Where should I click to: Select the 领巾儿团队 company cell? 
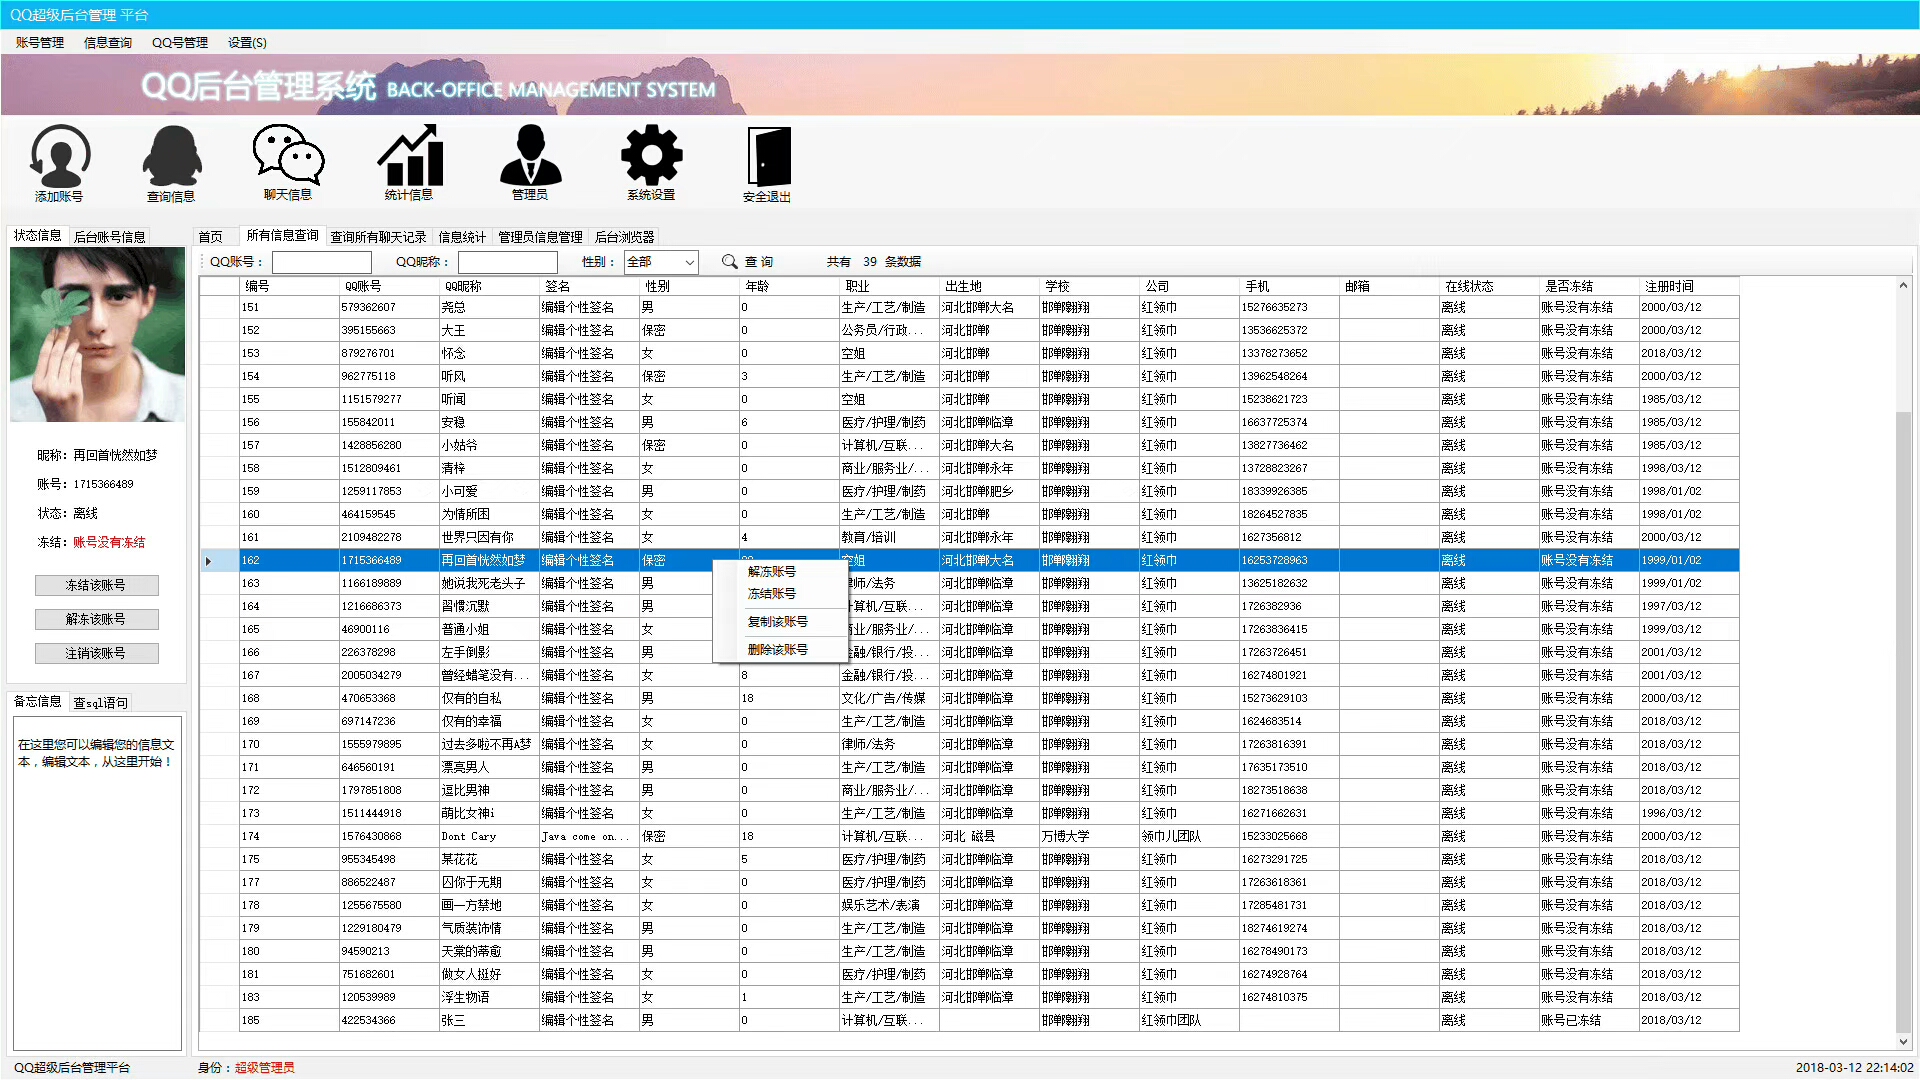[x=1190, y=837]
